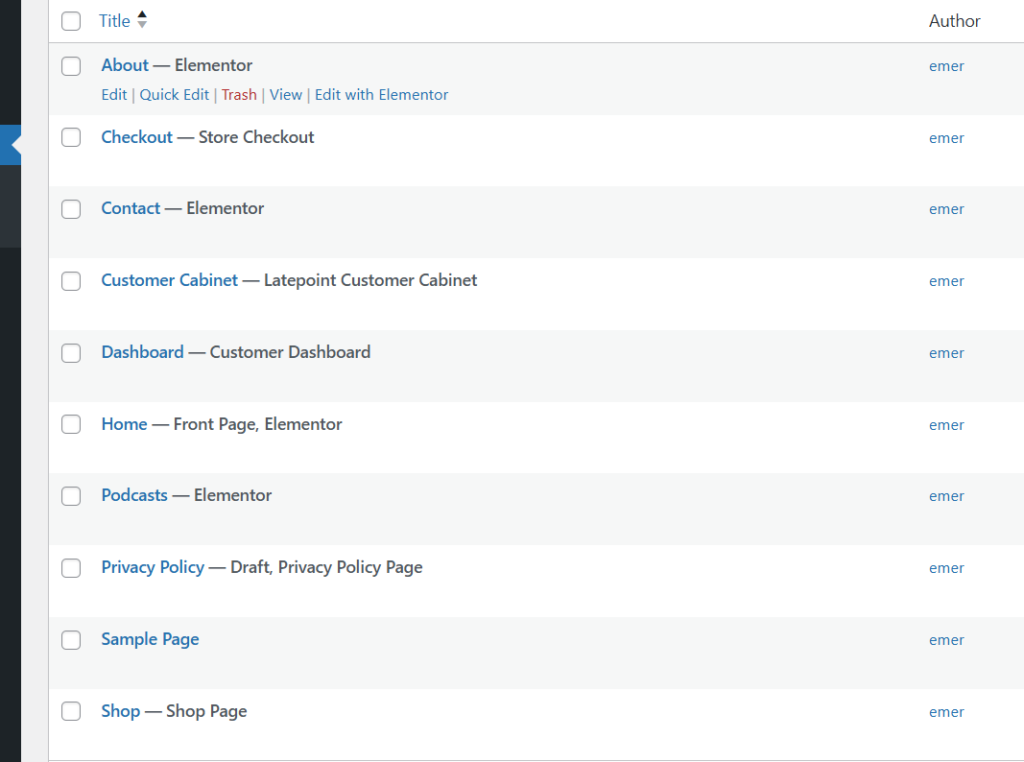Open the Privacy Policy draft
The height and width of the screenshot is (762, 1024).
pyautogui.click(x=152, y=567)
